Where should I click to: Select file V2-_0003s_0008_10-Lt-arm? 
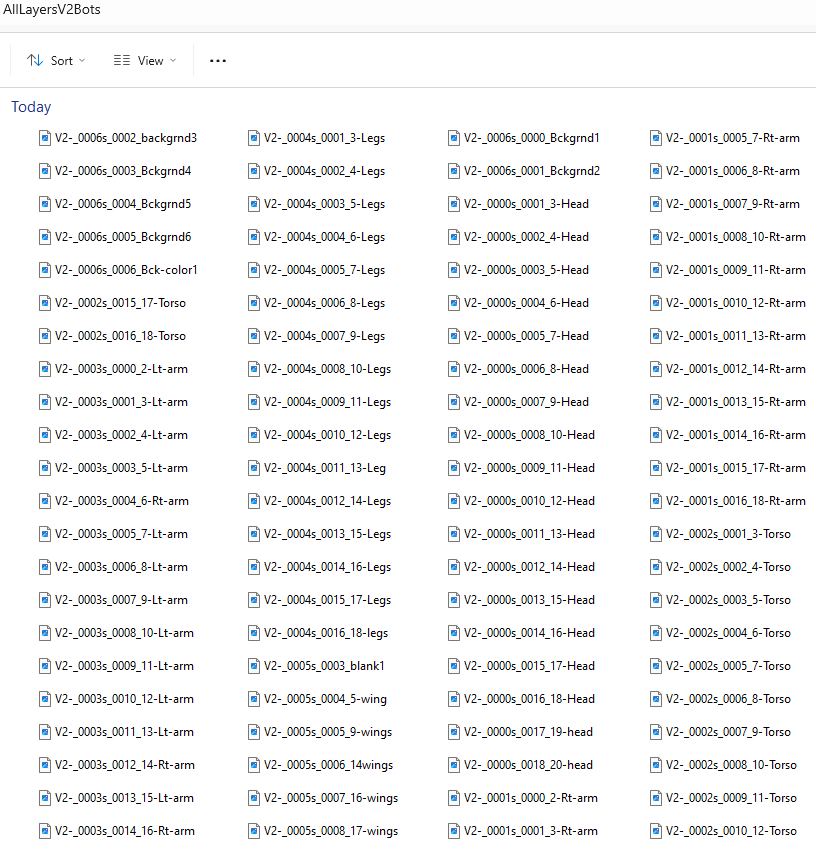click(x=116, y=633)
